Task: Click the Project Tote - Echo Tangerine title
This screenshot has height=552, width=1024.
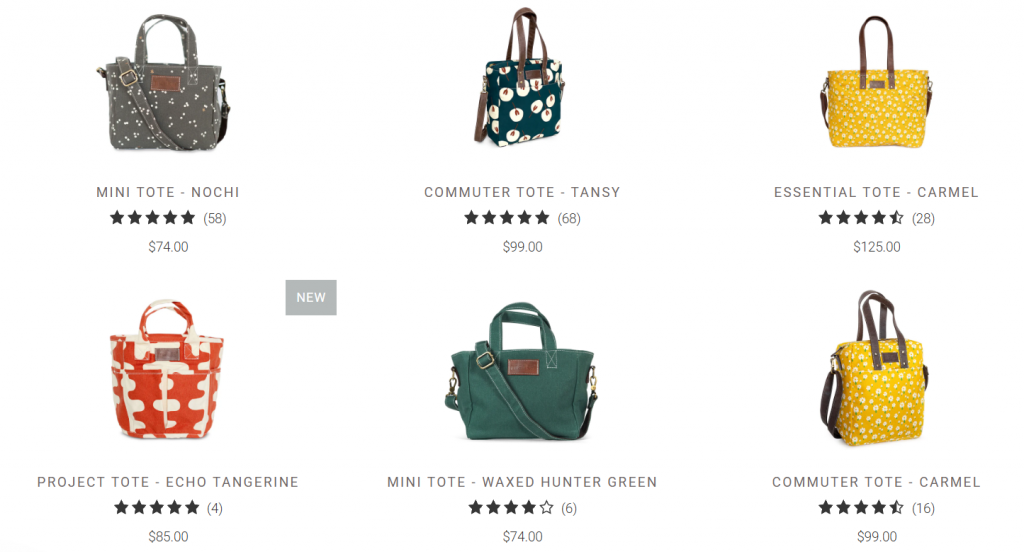Action: (x=168, y=482)
